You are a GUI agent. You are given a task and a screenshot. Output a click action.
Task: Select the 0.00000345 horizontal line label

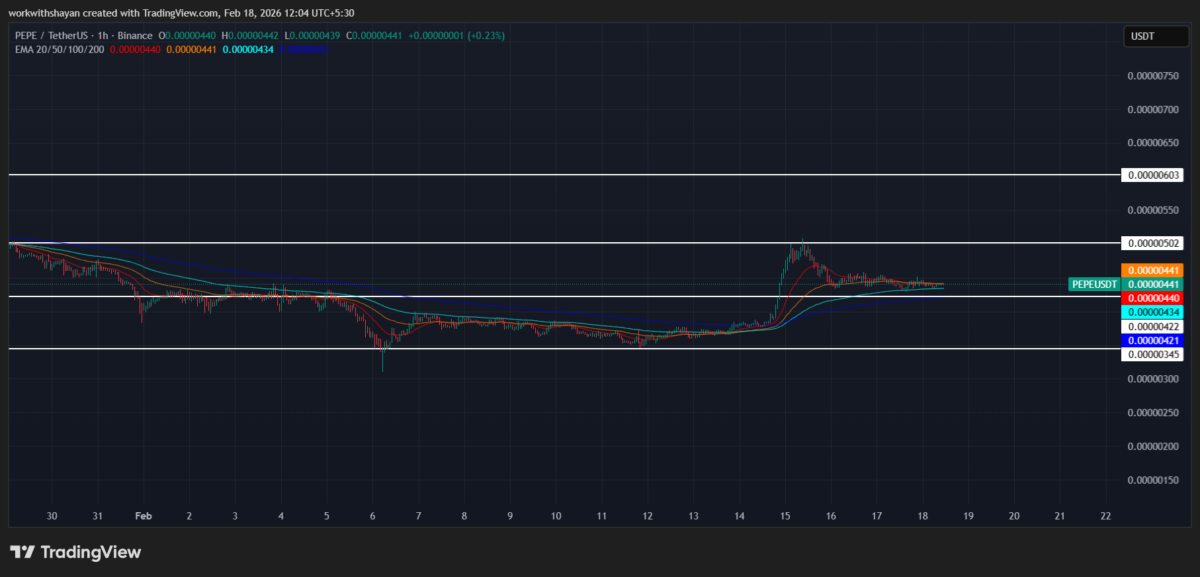(1153, 354)
